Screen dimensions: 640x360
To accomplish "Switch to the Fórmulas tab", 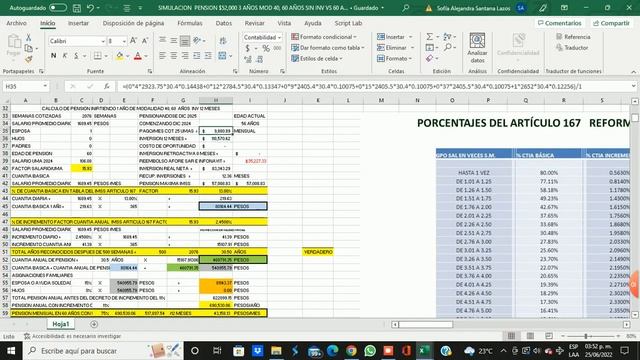I will tap(190, 23).
